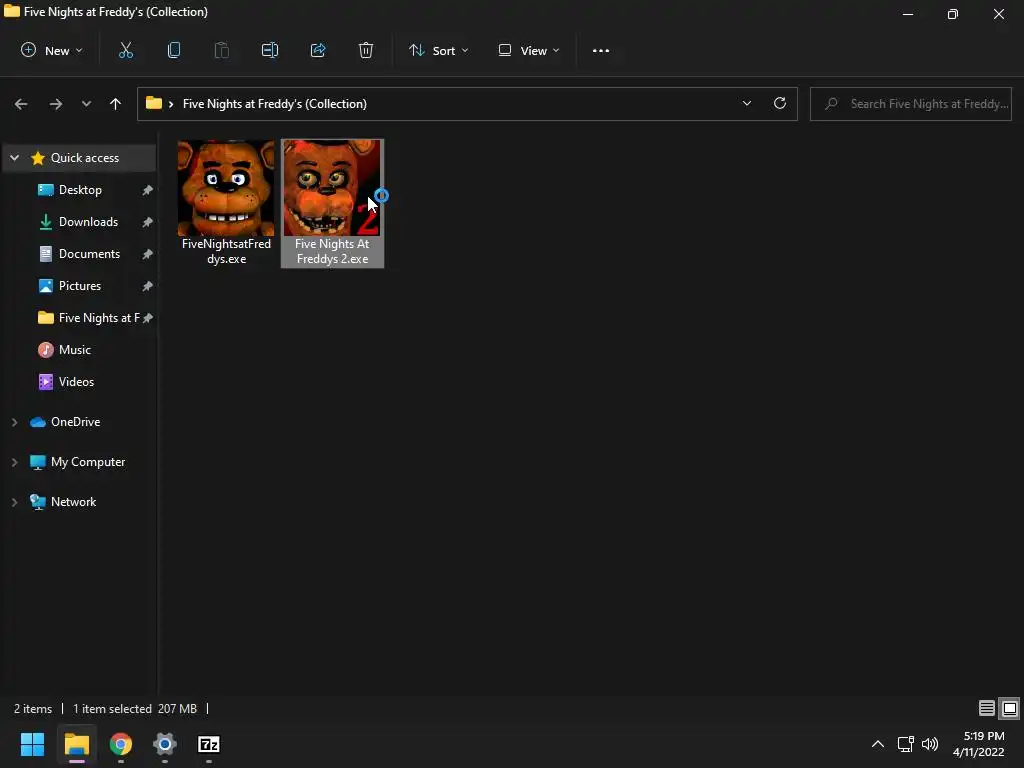Select OneDrive in the sidebar
Image resolution: width=1024 pixels, height=768 pixels.
75,423
